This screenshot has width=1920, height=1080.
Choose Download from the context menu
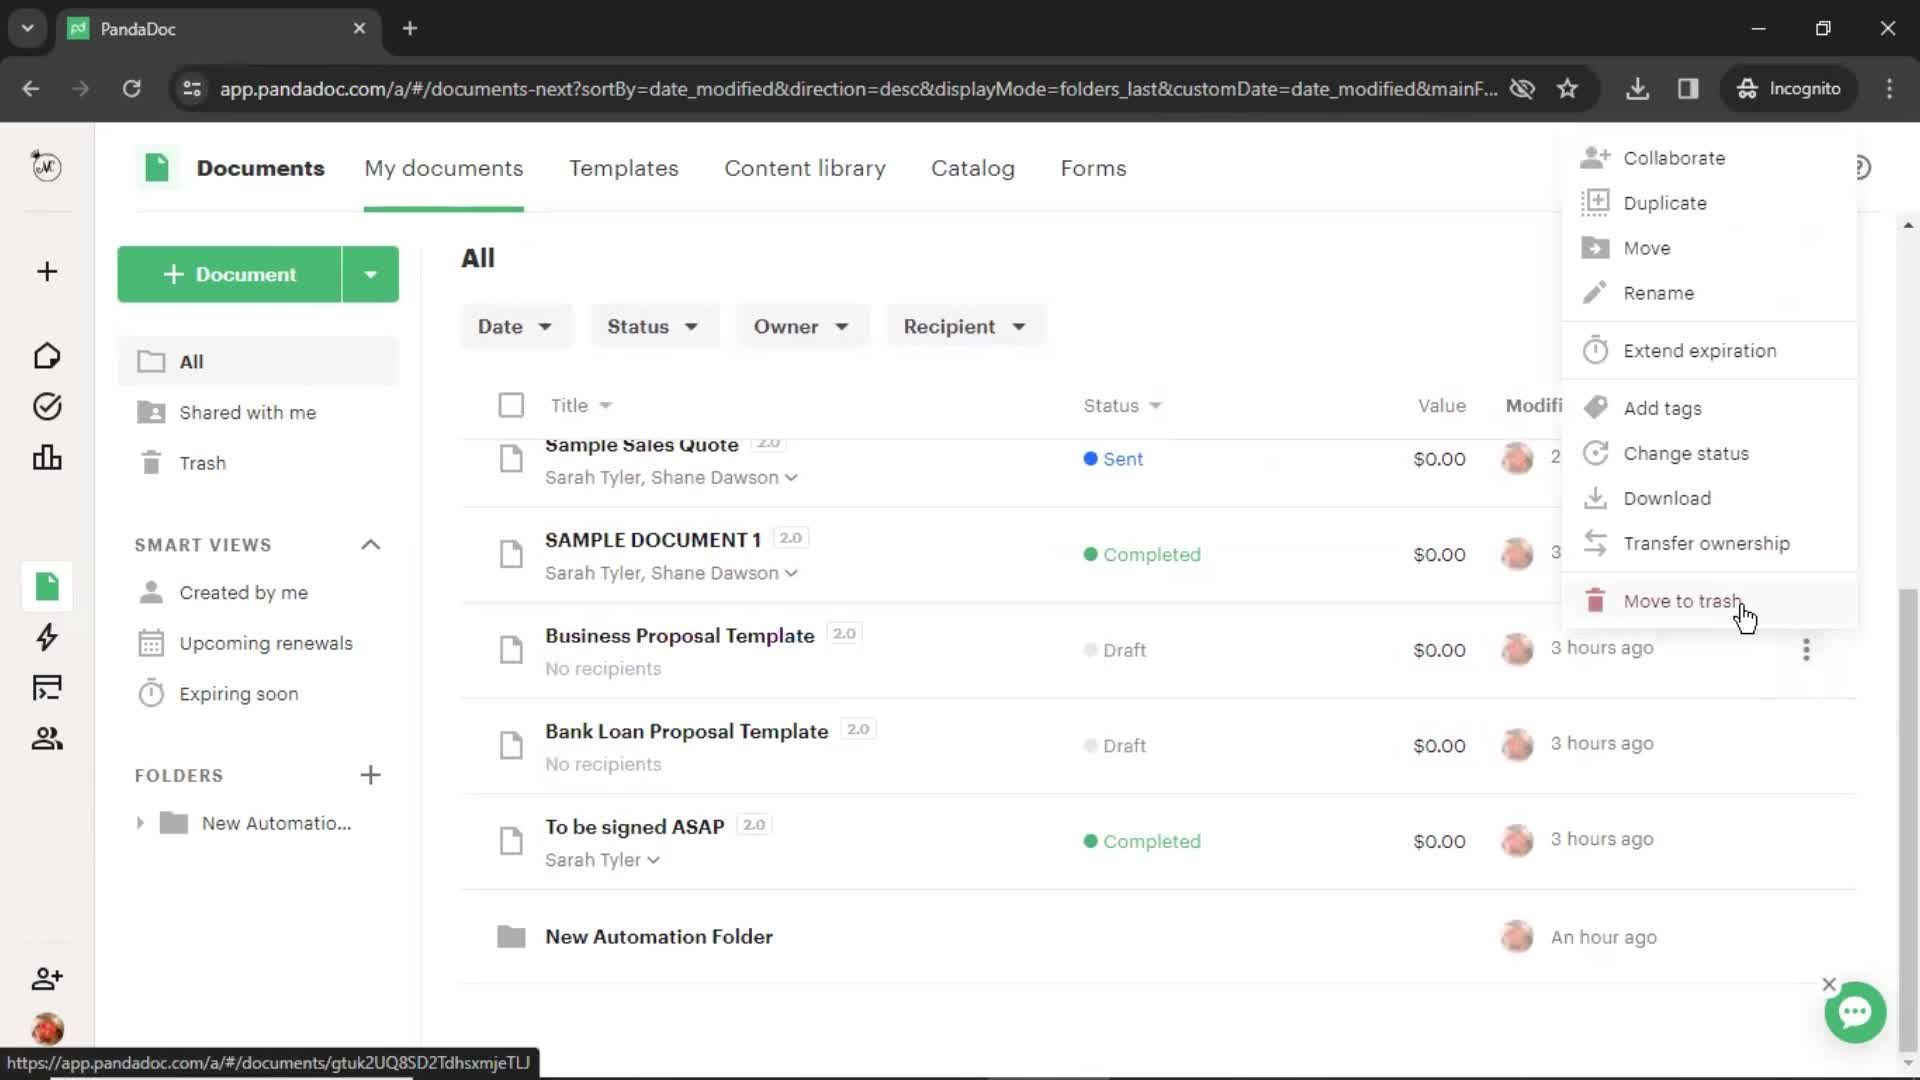[x=1709, y=498]
